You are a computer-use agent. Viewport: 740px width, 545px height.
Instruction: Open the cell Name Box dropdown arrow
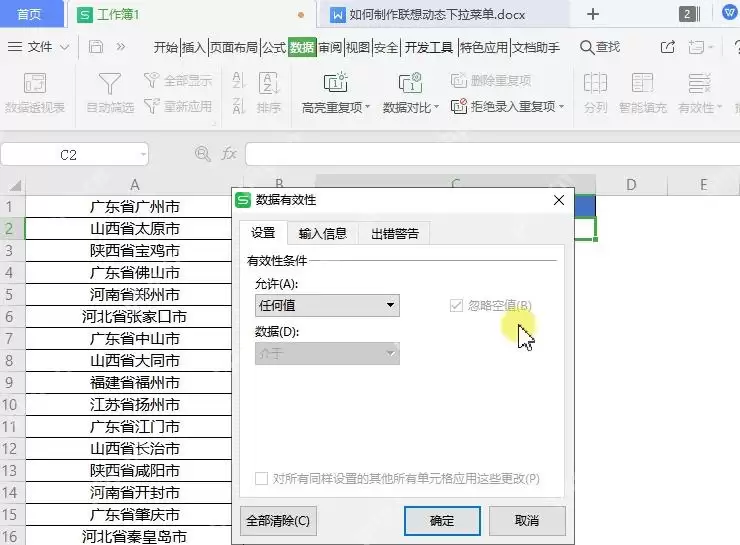click(143, 154)
